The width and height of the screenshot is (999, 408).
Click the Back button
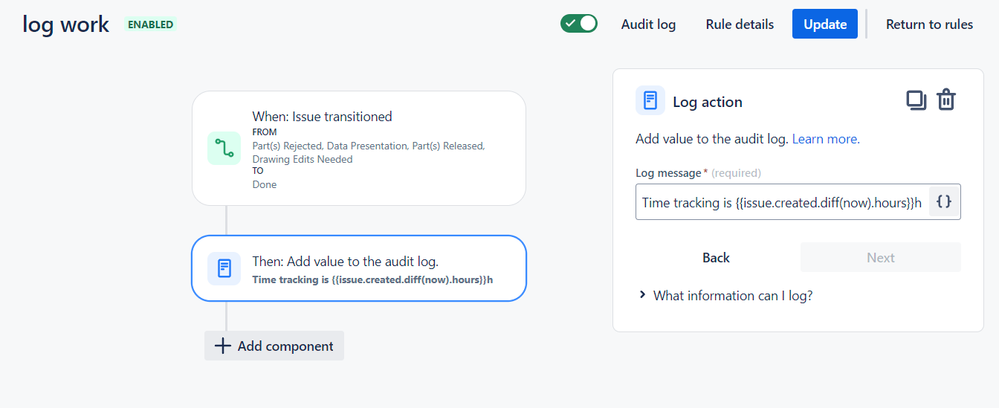716,258
